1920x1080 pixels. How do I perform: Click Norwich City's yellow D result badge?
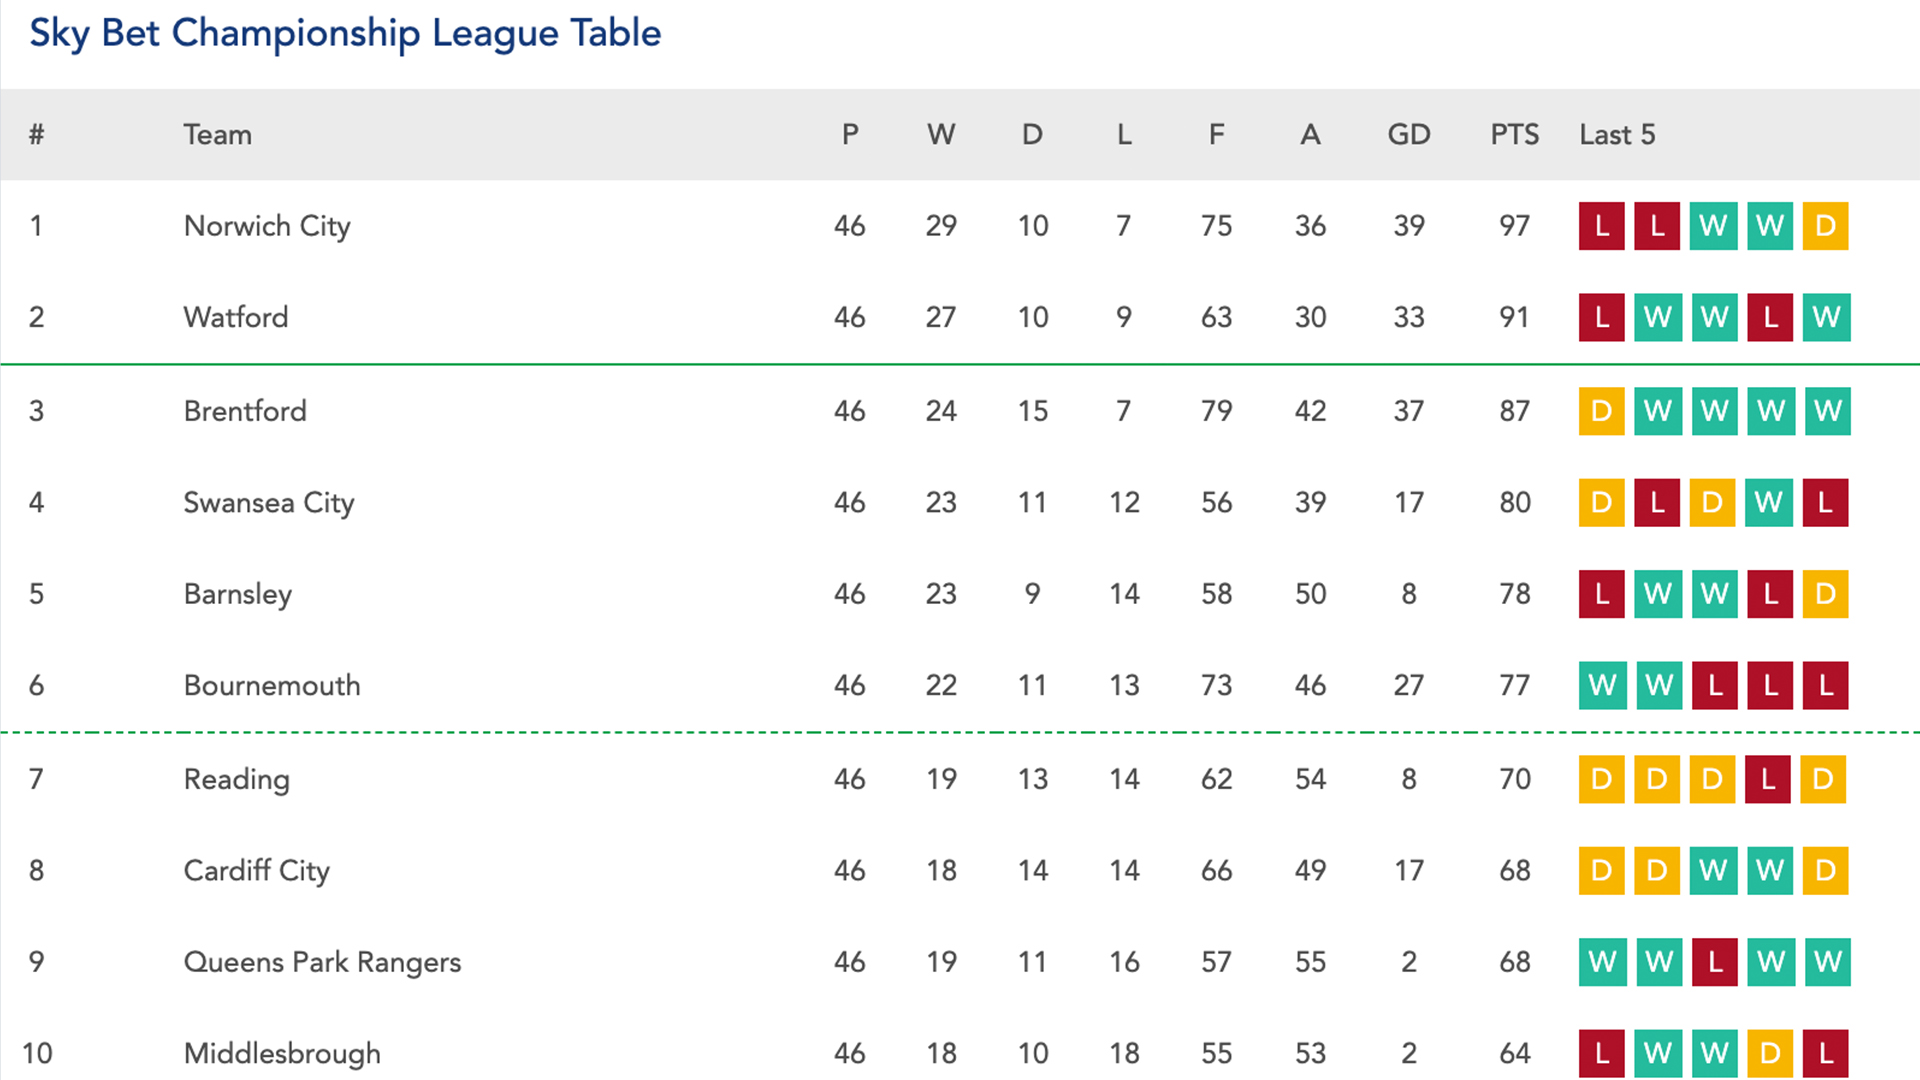[1825, 226]
